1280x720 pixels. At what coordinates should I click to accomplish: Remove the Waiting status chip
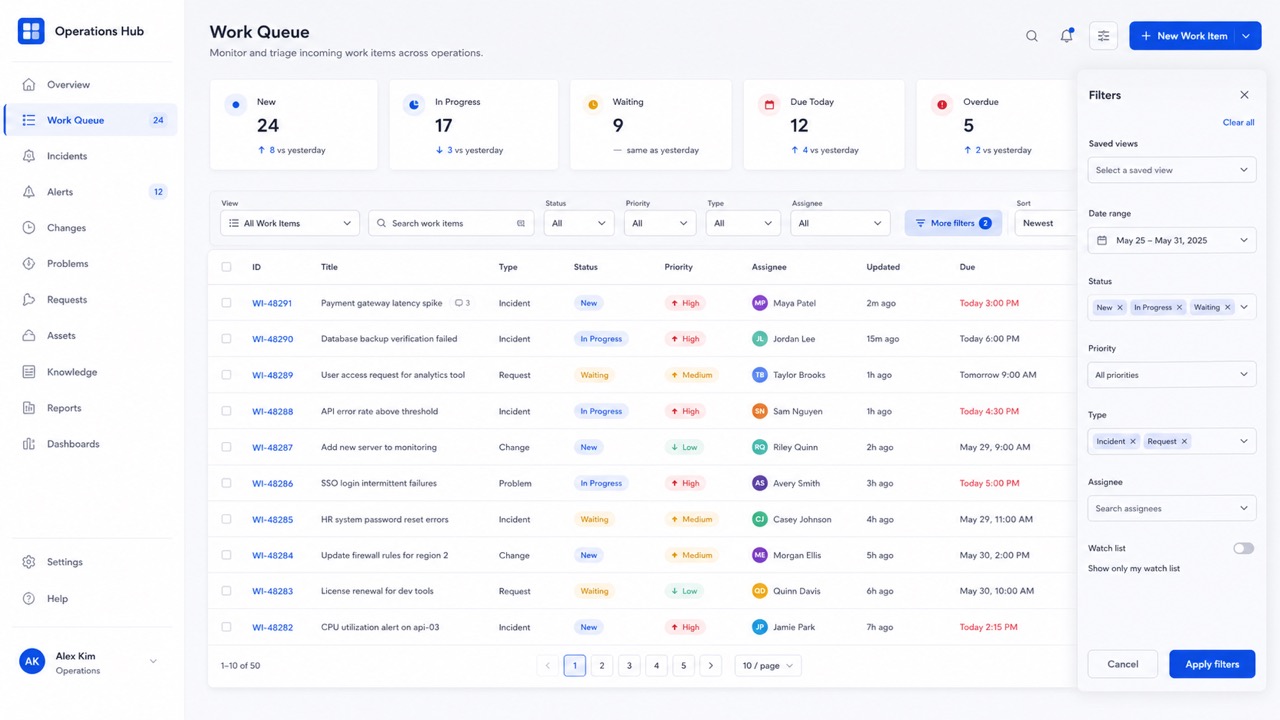click(1228, 308)
